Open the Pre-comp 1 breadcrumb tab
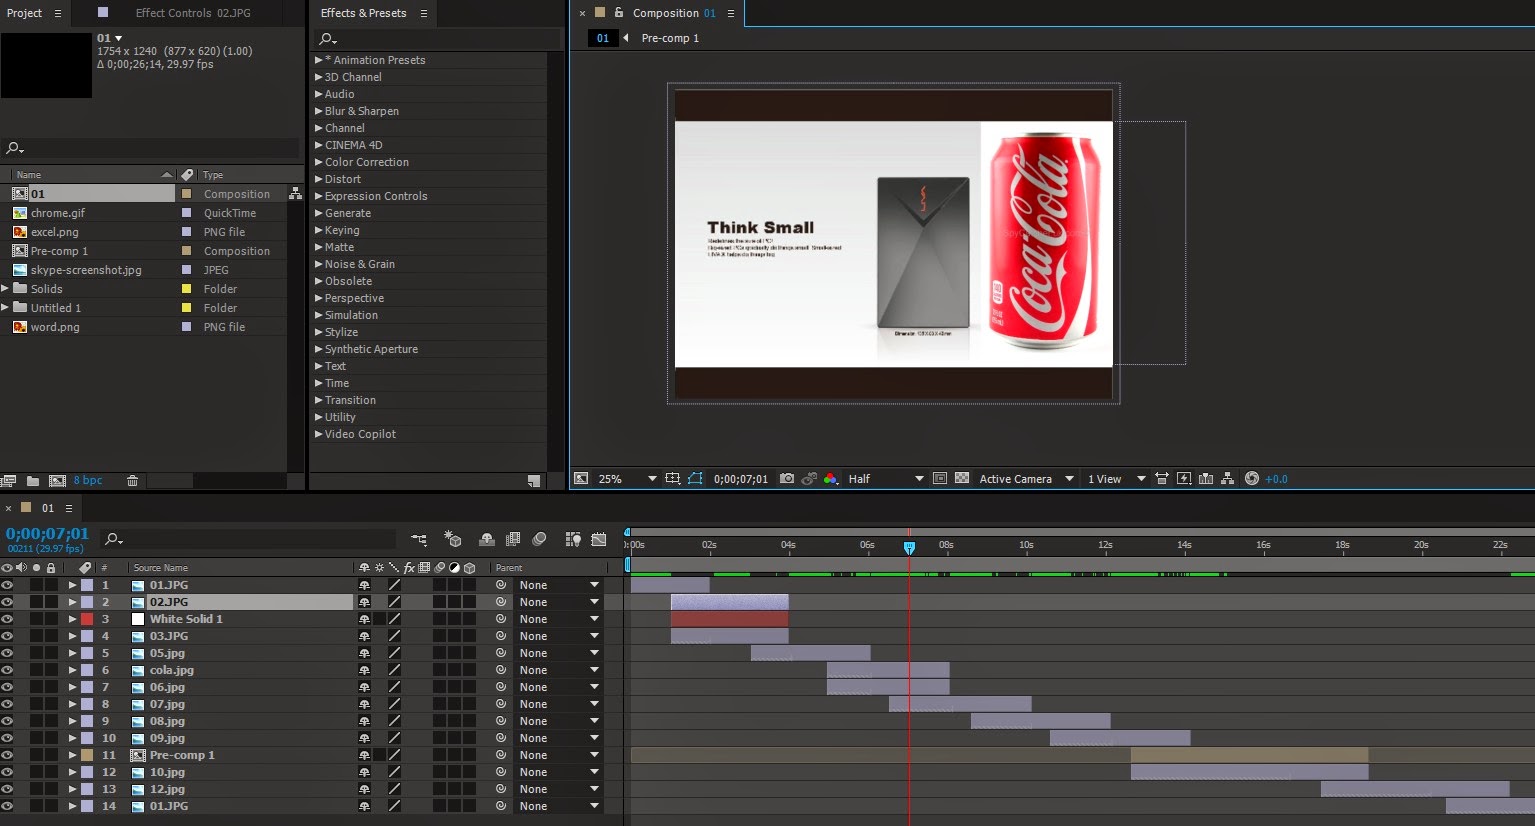 [x=670, y=38]
